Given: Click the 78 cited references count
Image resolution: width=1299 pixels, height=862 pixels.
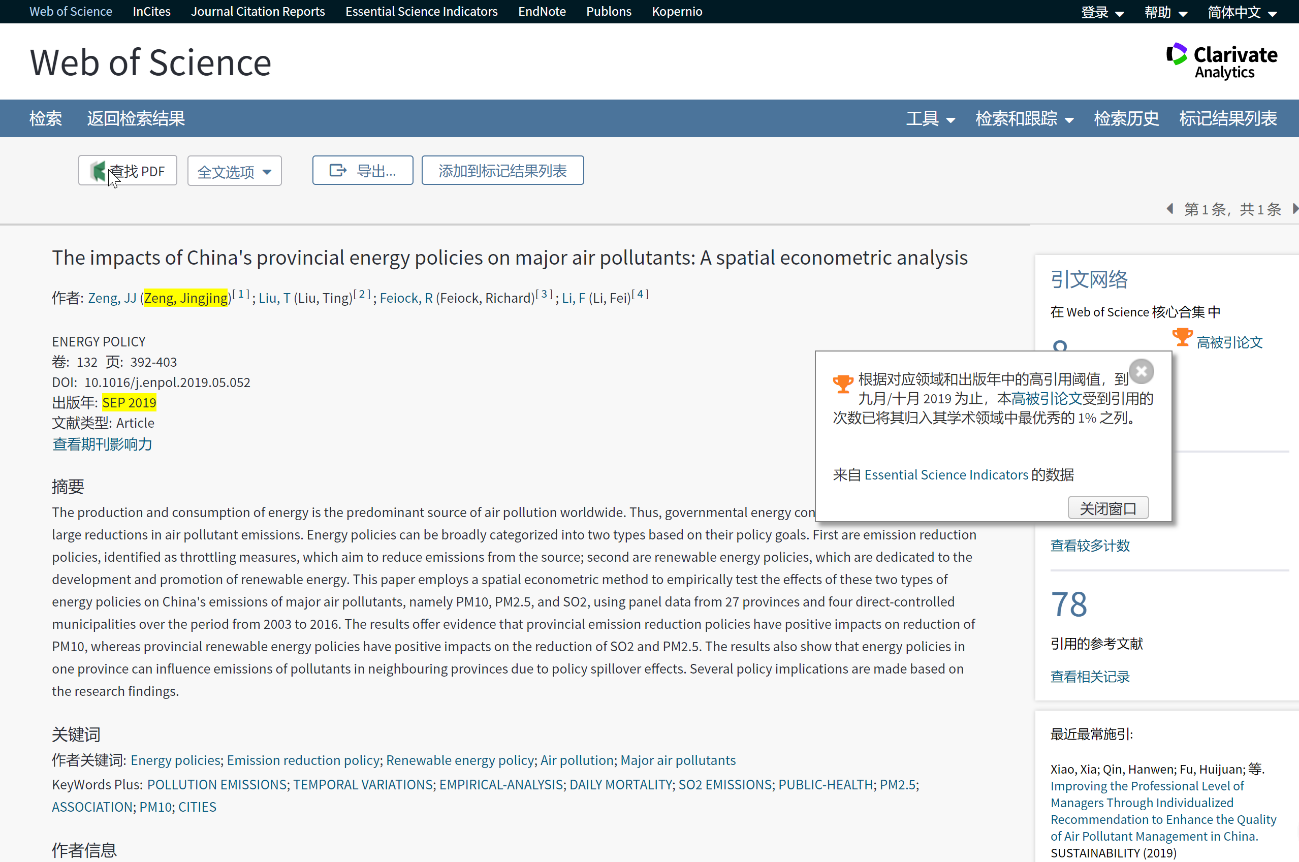Looking at the screenshot, I should click(x=1069, y=605).
